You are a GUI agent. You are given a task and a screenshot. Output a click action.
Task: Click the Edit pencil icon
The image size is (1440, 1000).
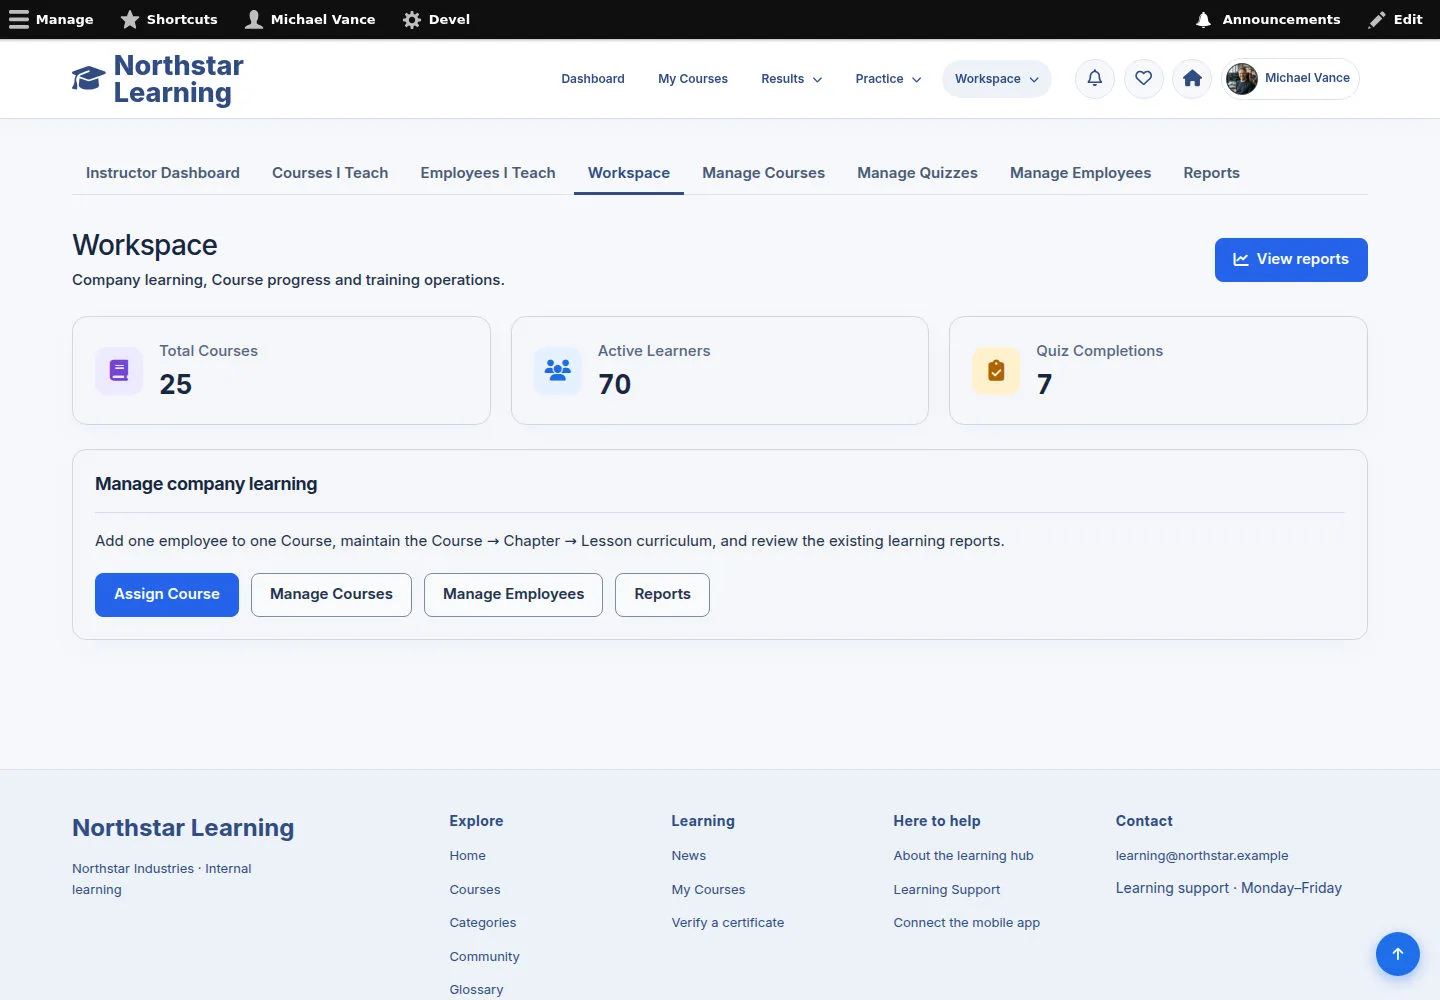(x=1377, y=19)
